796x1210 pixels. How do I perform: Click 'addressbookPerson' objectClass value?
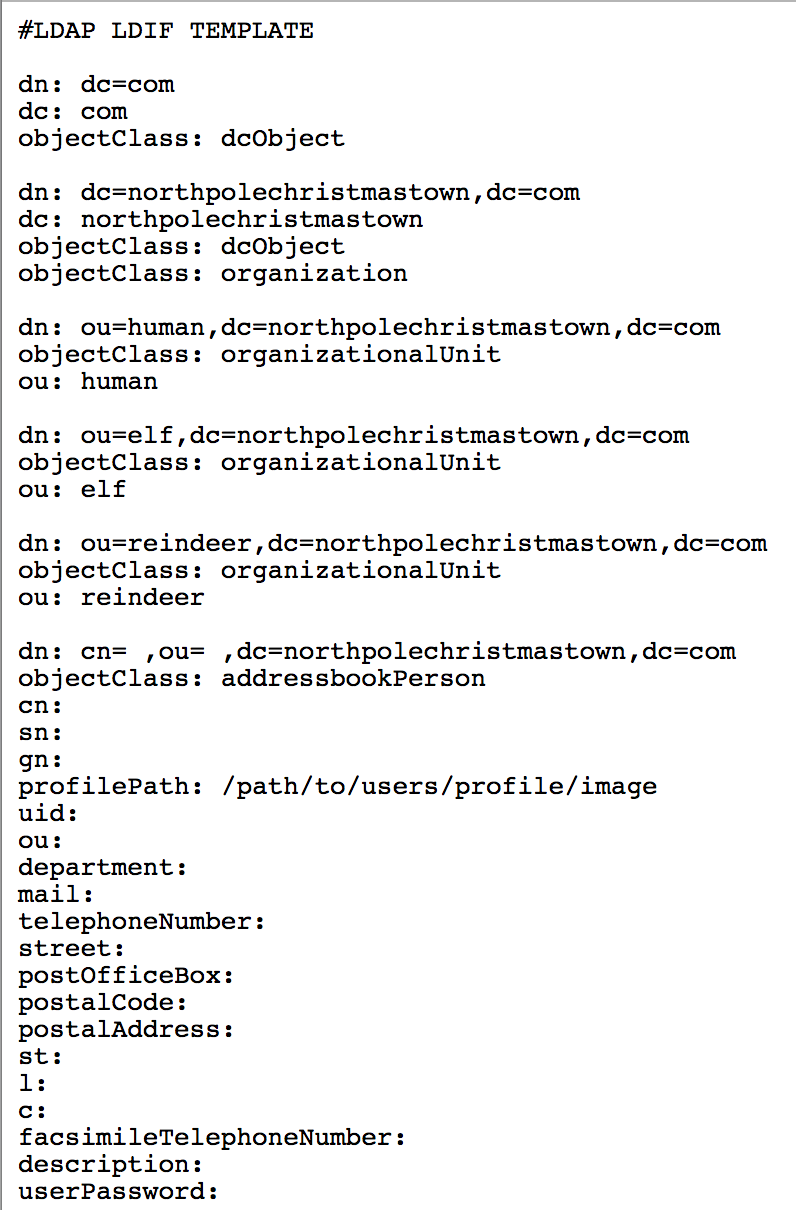pyautogui.click(x=353, y=679)
